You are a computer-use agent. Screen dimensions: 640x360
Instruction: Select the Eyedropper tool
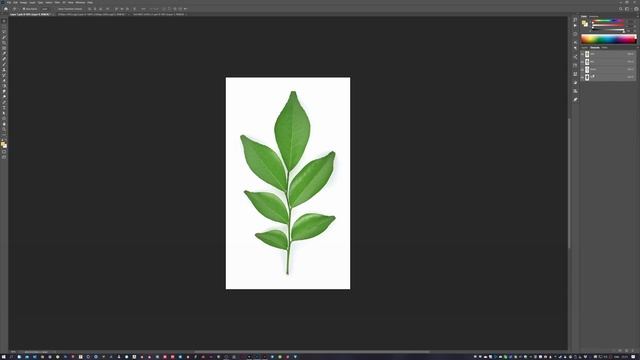tap(4, 53)
